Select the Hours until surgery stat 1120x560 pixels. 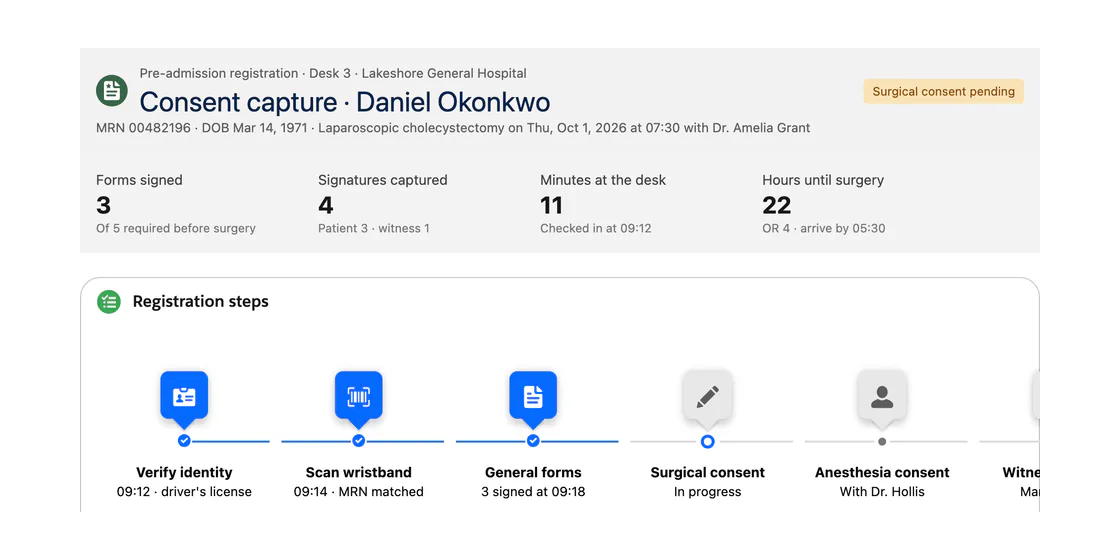[x=824, y=204]
